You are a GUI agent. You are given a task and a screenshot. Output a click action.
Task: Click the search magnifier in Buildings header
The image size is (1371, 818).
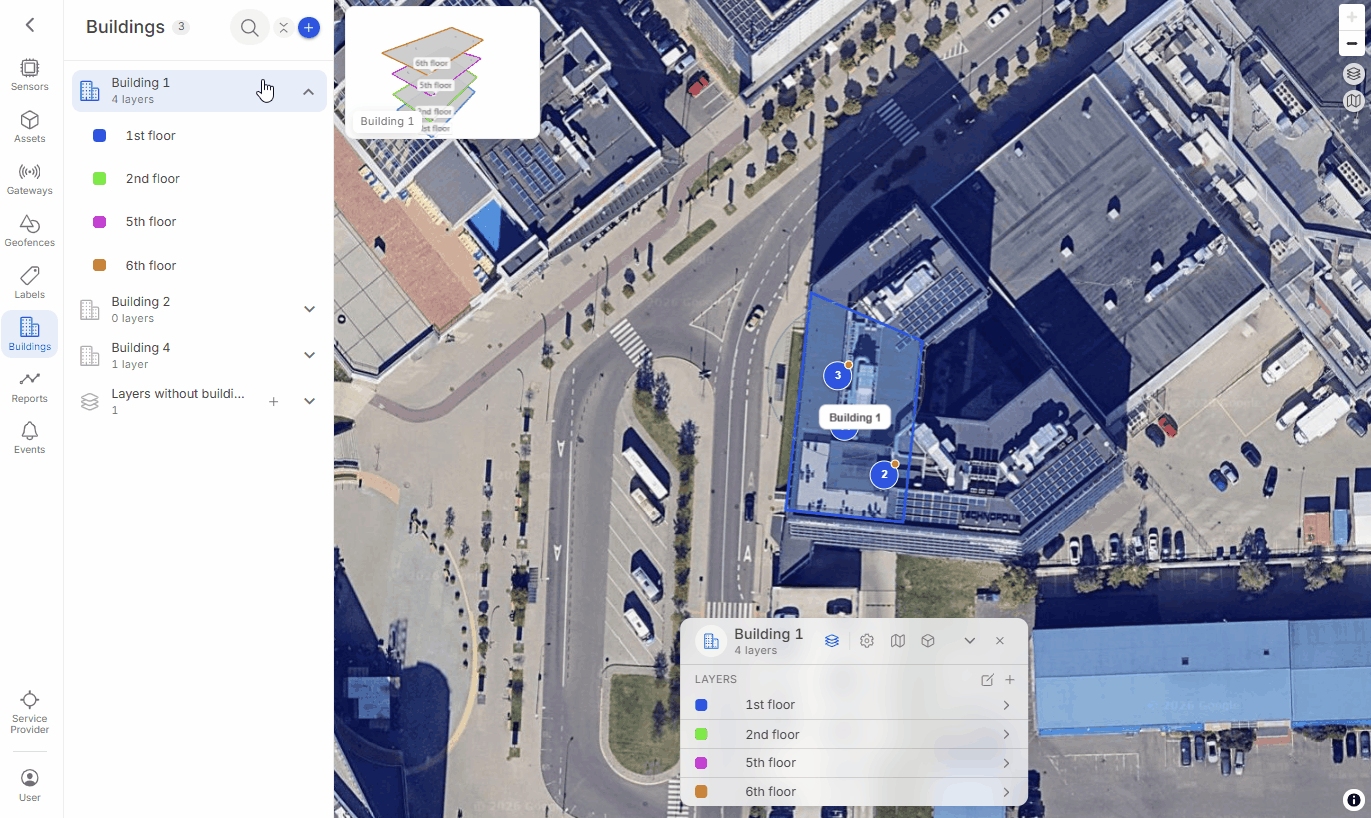[x=249, y=27]
